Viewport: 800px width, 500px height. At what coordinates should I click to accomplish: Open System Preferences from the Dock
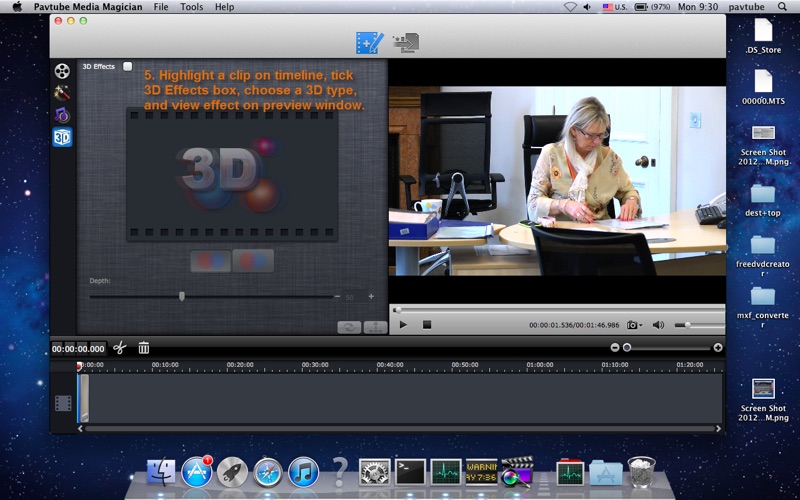click(x=375, y=472)
